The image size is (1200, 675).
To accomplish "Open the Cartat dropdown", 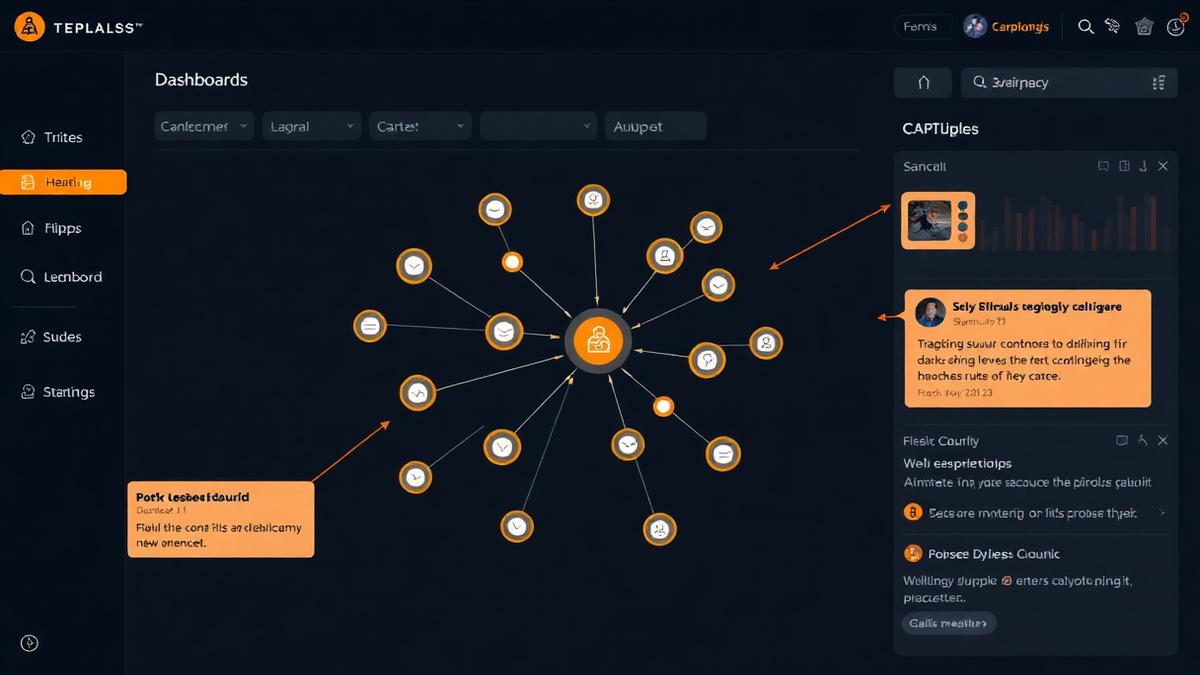I will coord(420,126).
